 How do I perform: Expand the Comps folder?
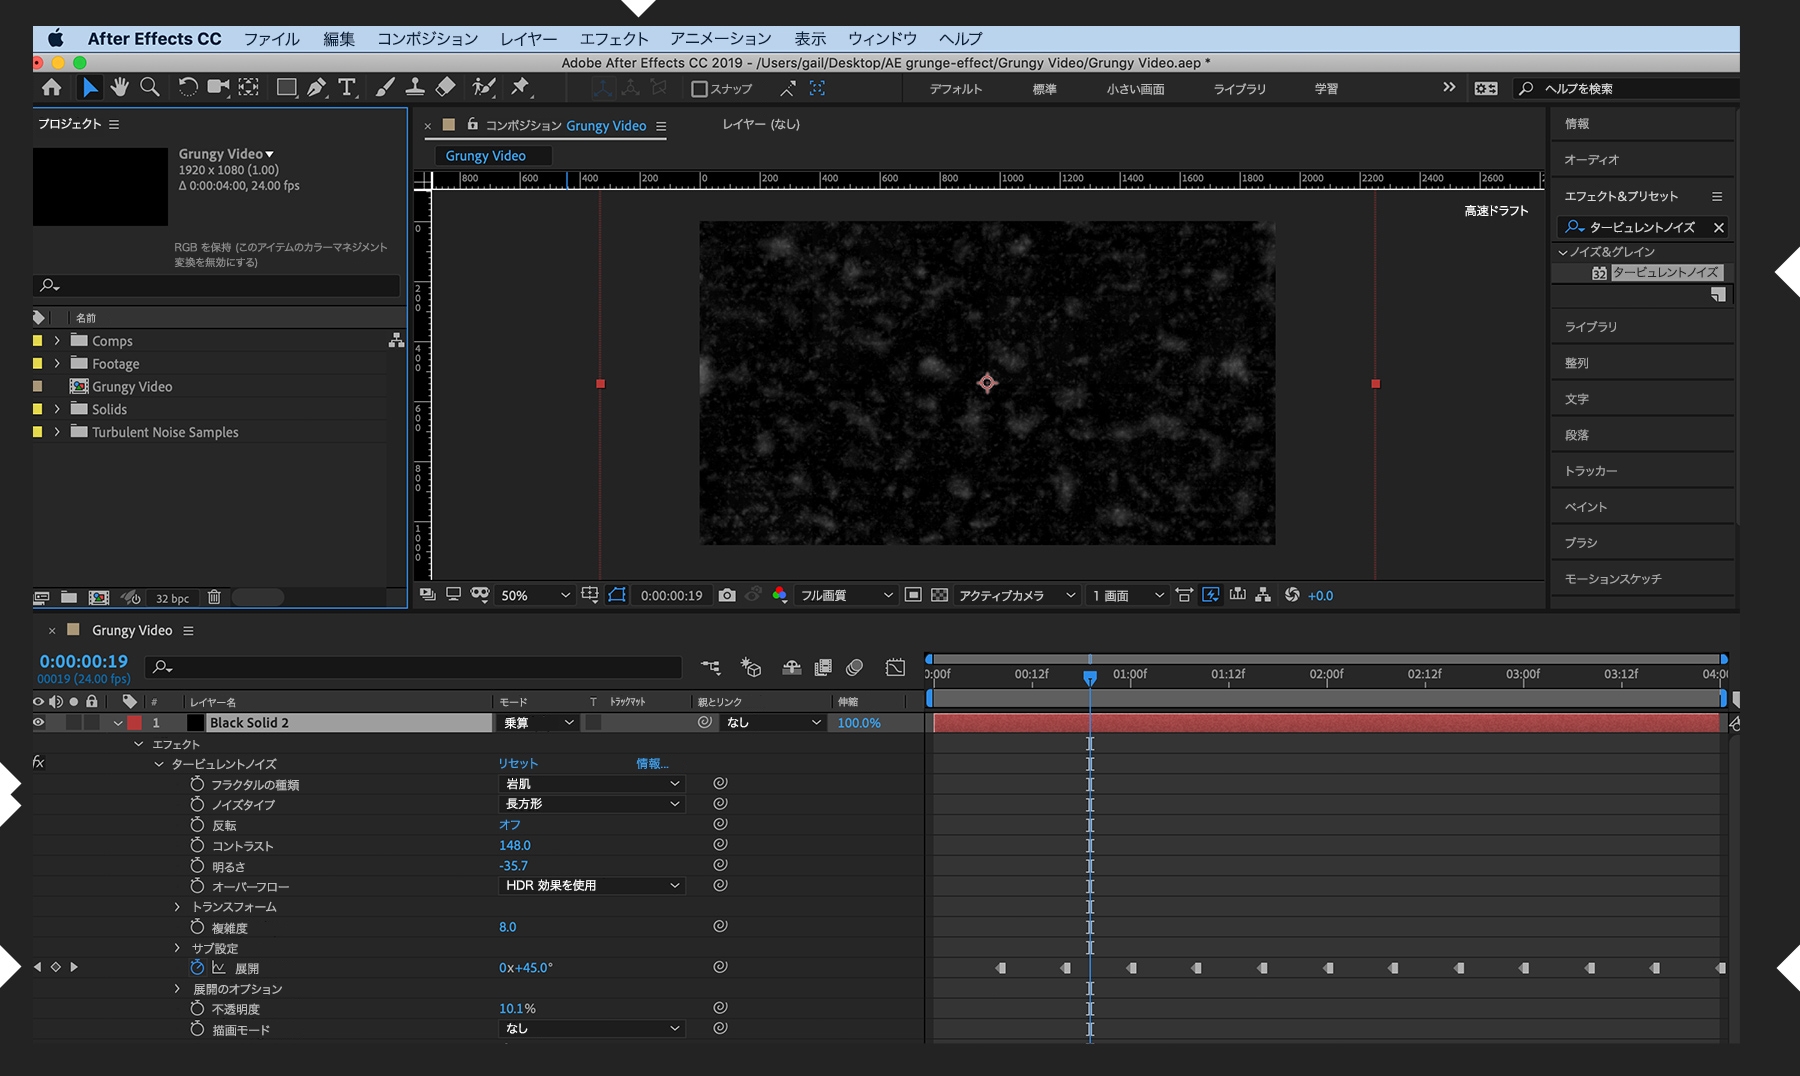point(57,341)
